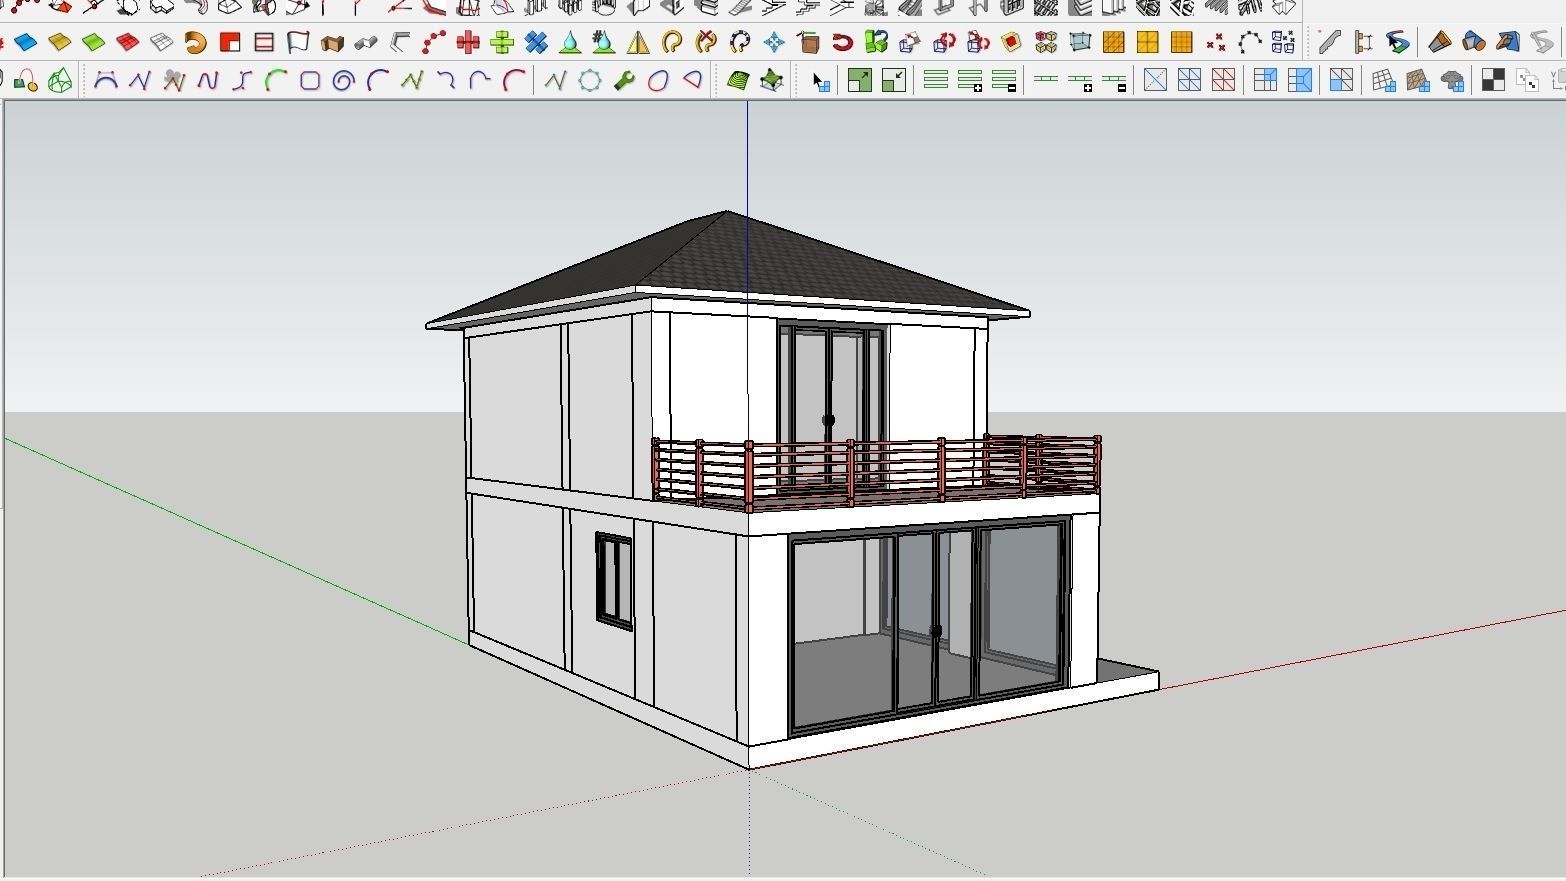Click the green wireframe polyhedron icon
The height and width of the screenshot is (881, 1566).
[59, 80]
